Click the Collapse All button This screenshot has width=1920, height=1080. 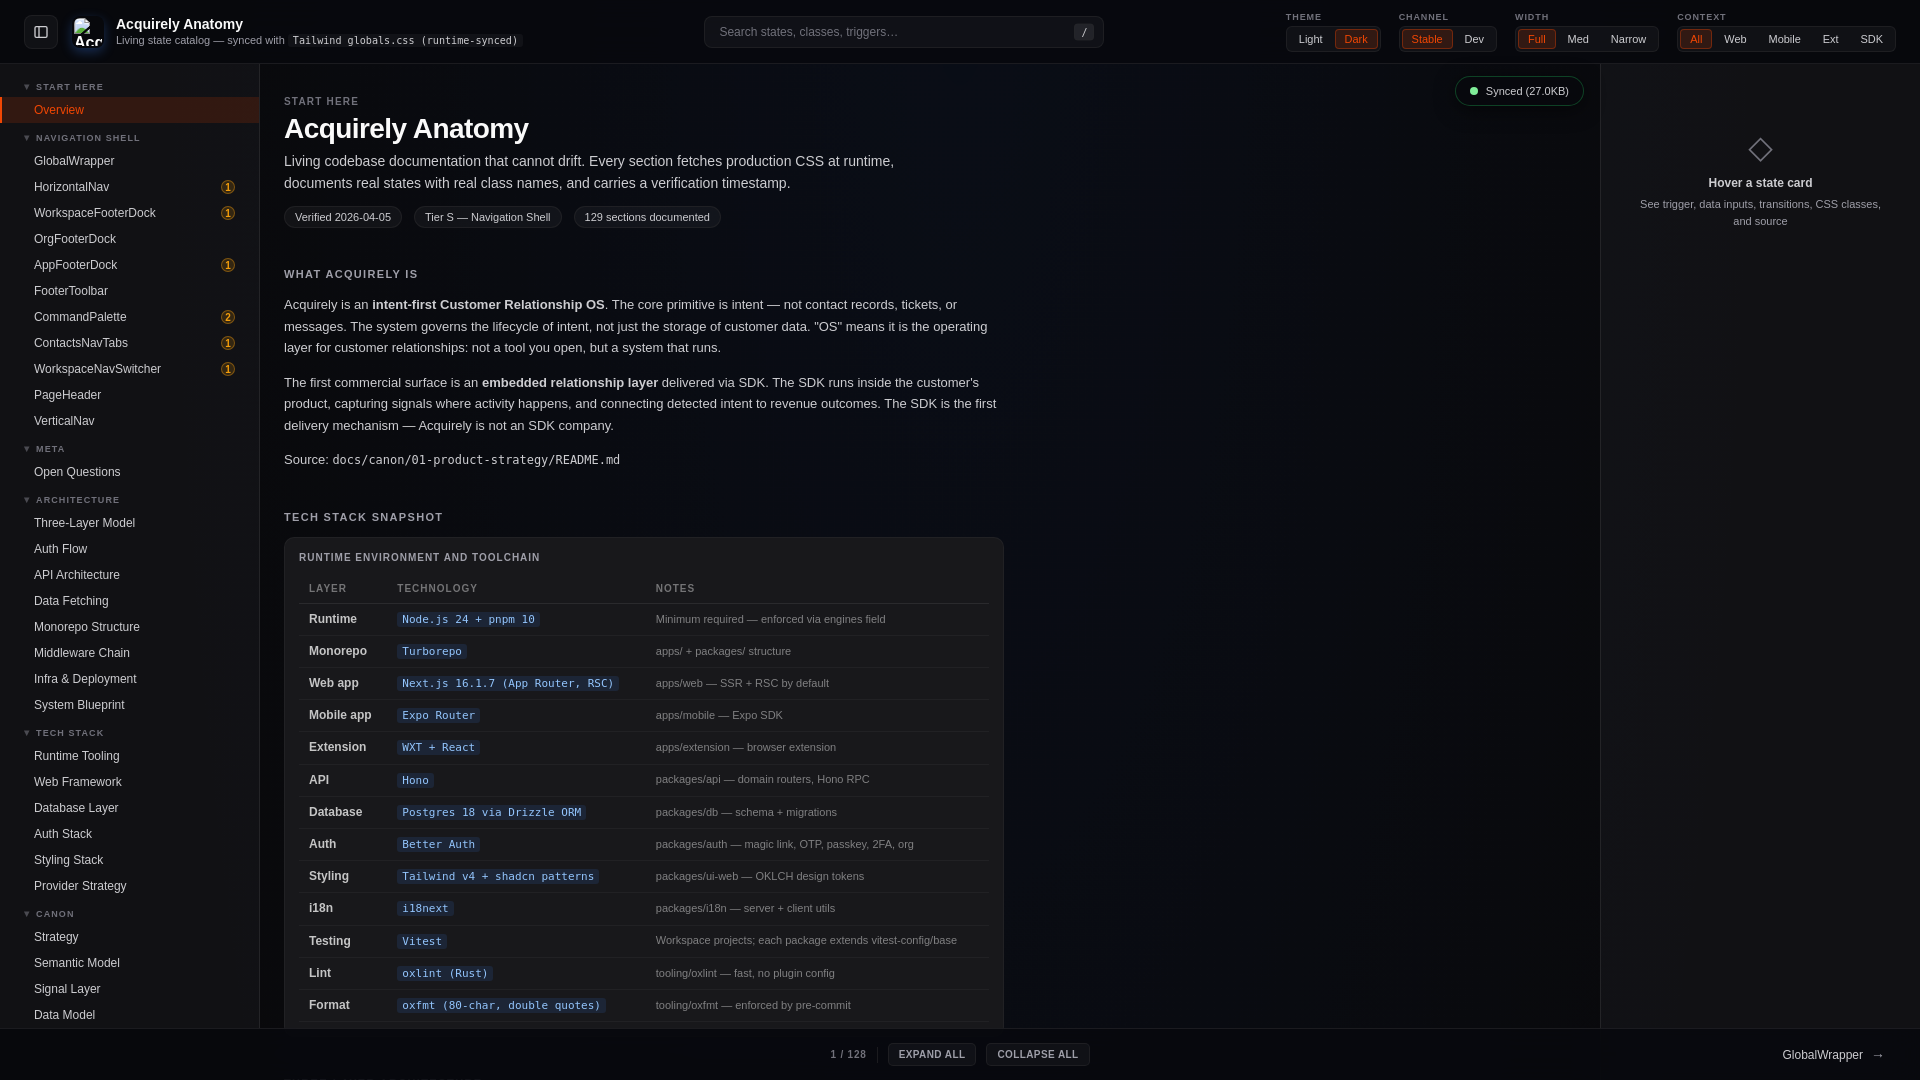click(1037, 1055)
